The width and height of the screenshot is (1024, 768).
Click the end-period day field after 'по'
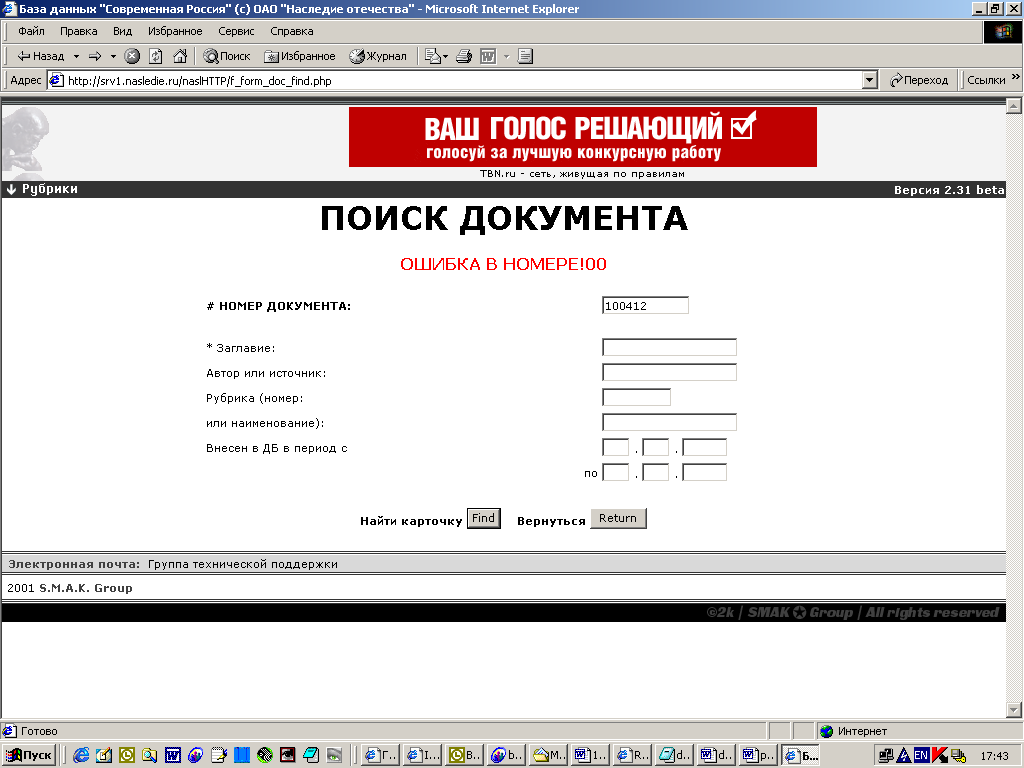[x=615, y=472]
